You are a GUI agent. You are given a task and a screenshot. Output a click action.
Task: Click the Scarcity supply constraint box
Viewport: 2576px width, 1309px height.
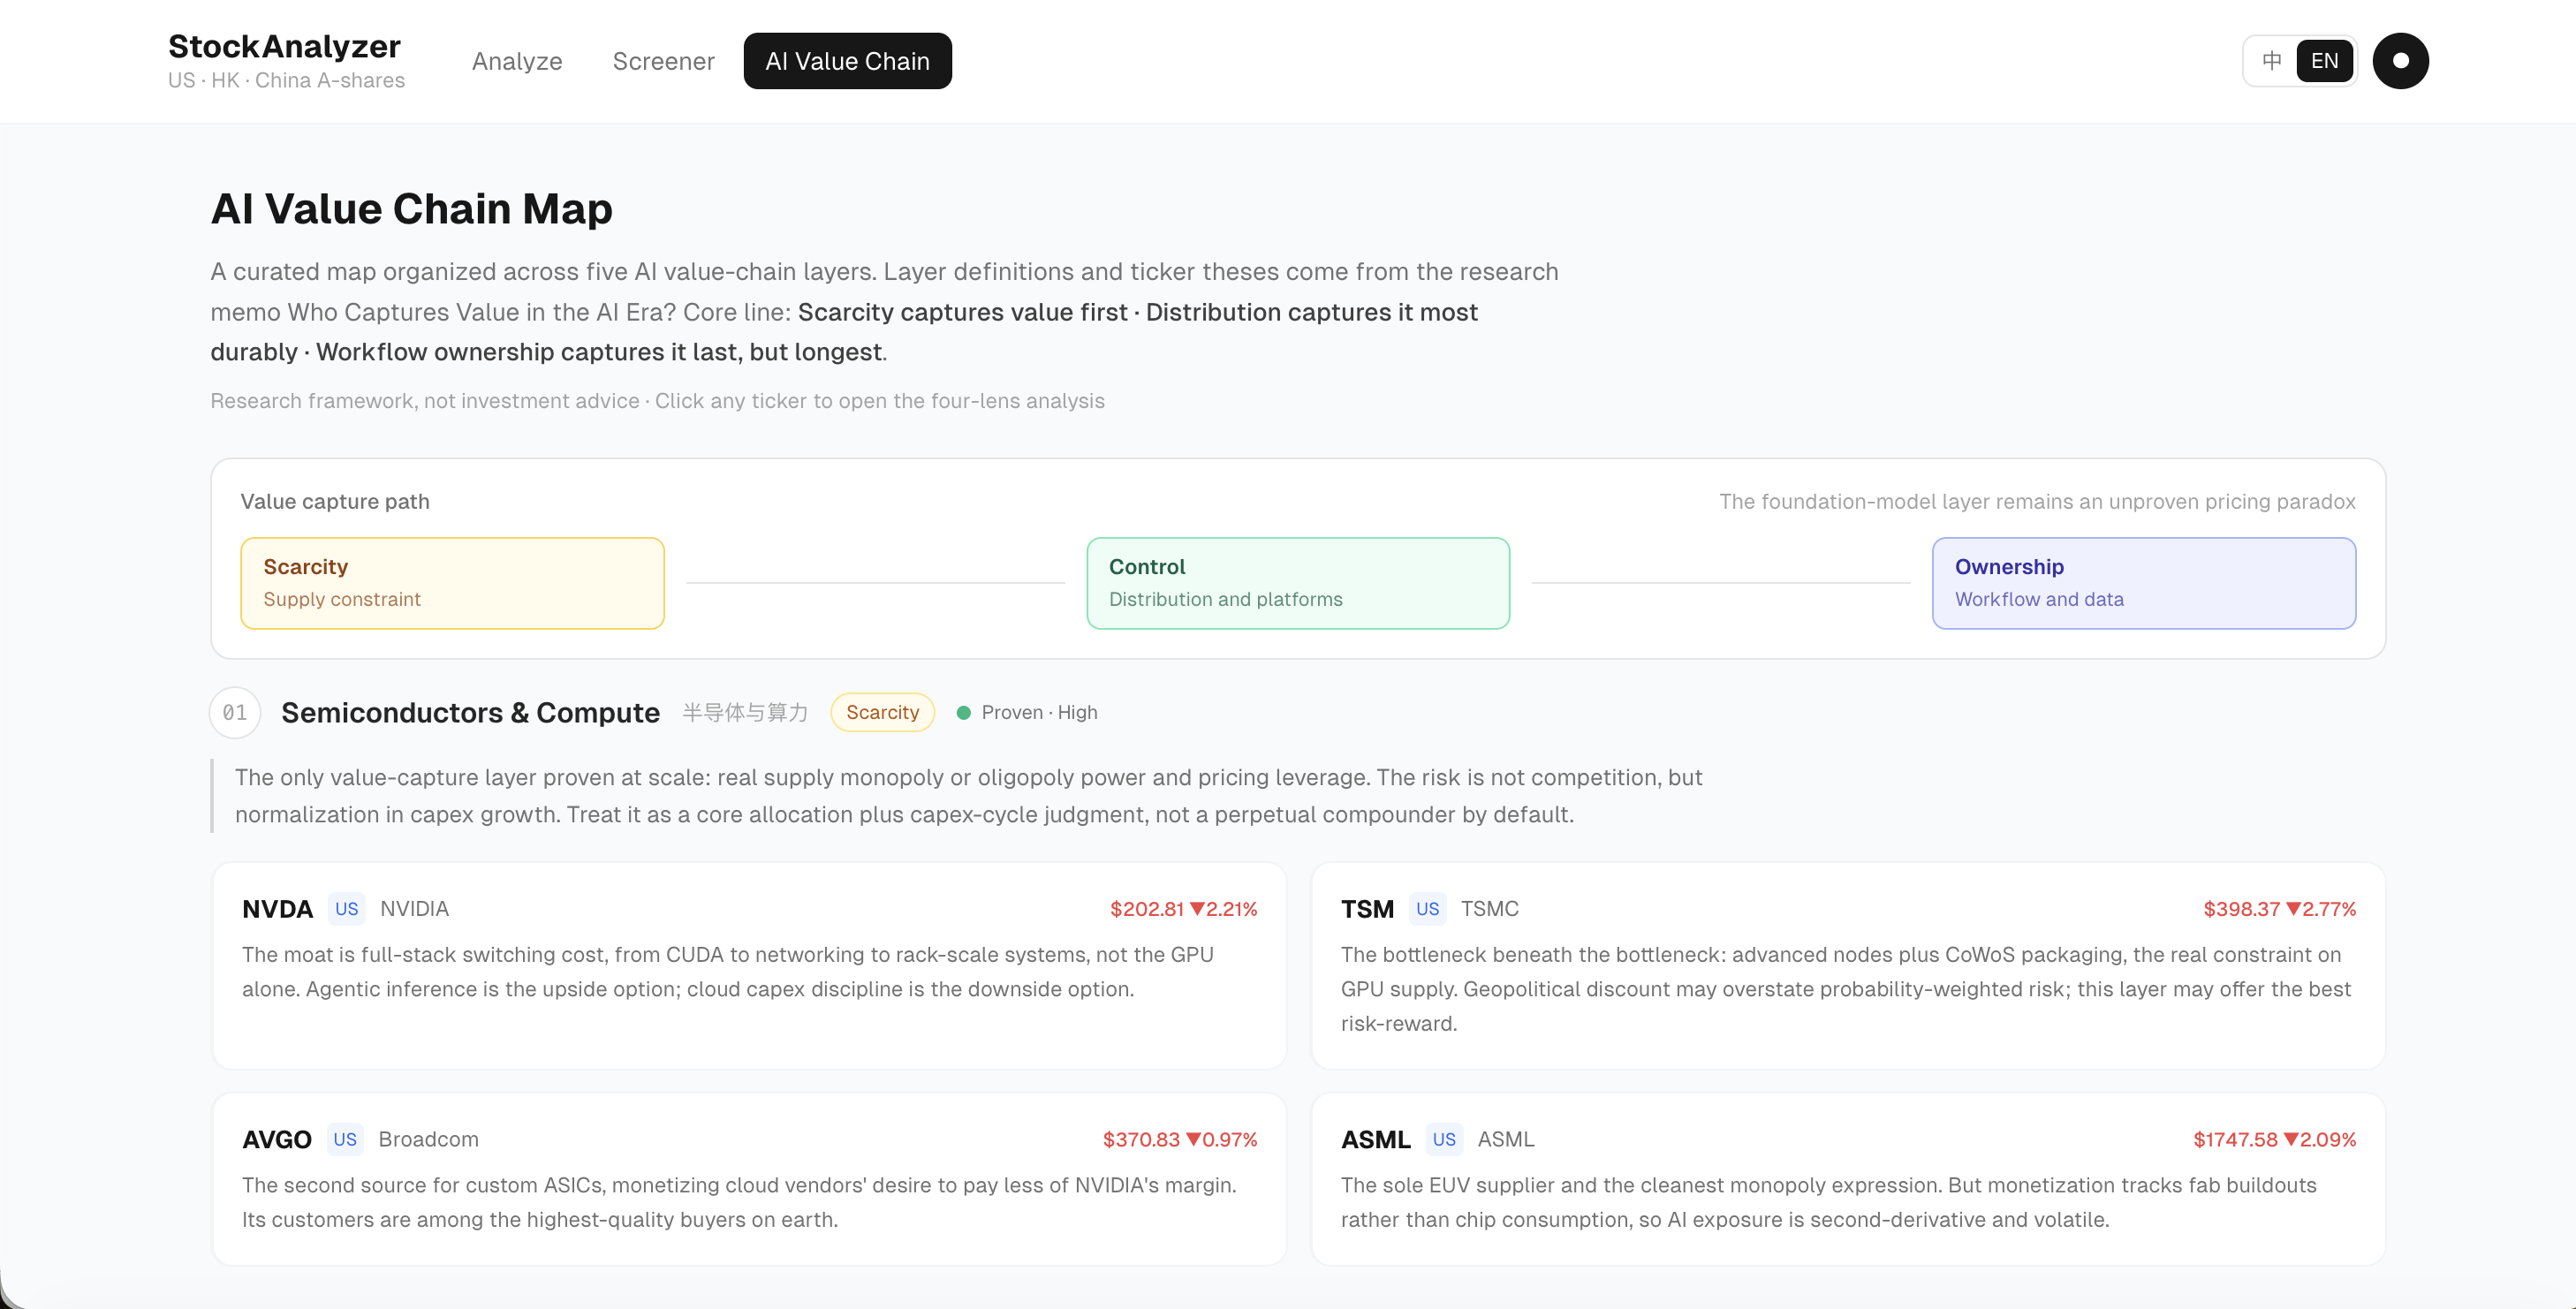pyautogui.click(x=452, y=583)
